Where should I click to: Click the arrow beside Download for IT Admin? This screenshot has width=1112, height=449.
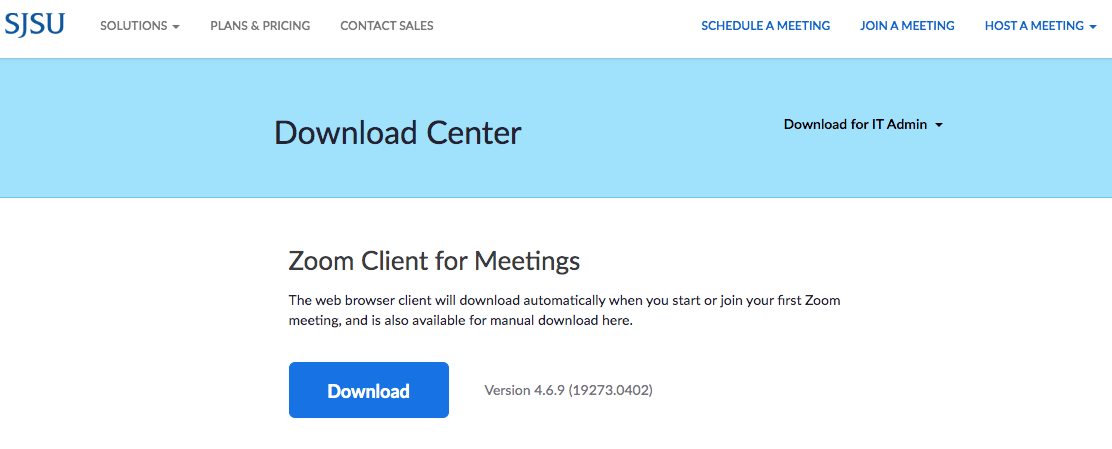coord(939,125)
